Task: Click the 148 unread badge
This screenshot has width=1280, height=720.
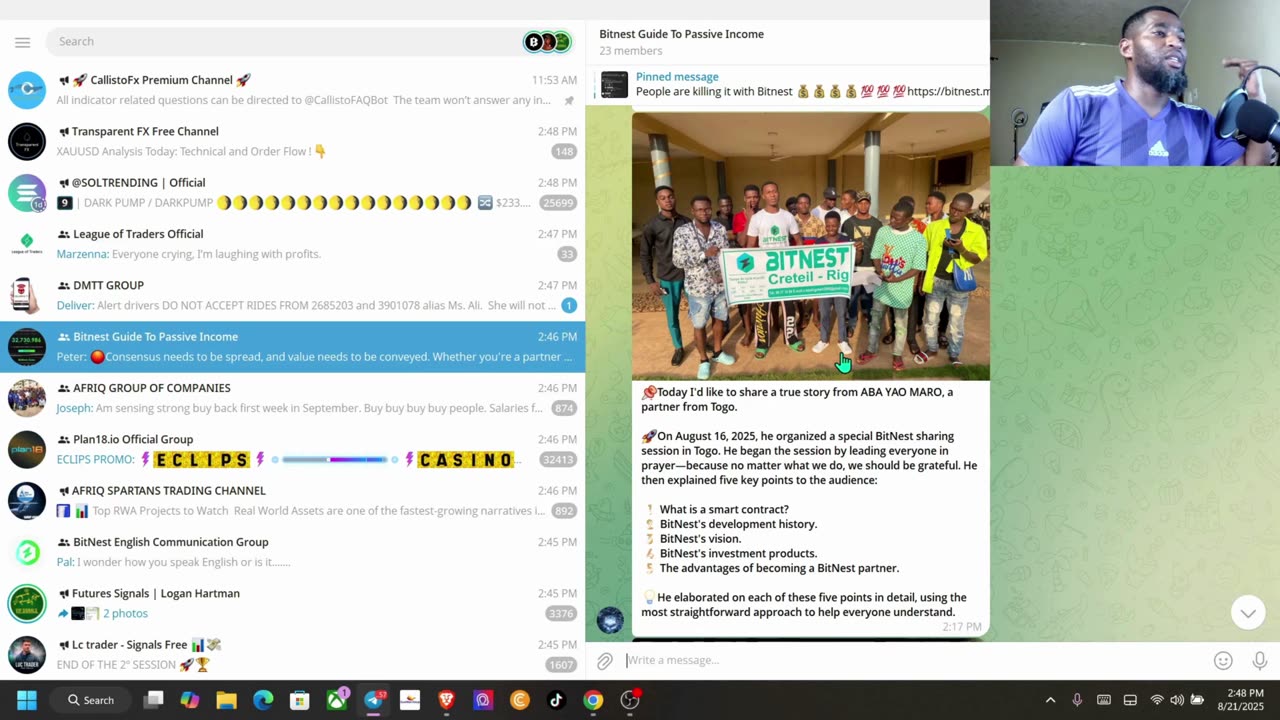Action: [x=564, y=152]
